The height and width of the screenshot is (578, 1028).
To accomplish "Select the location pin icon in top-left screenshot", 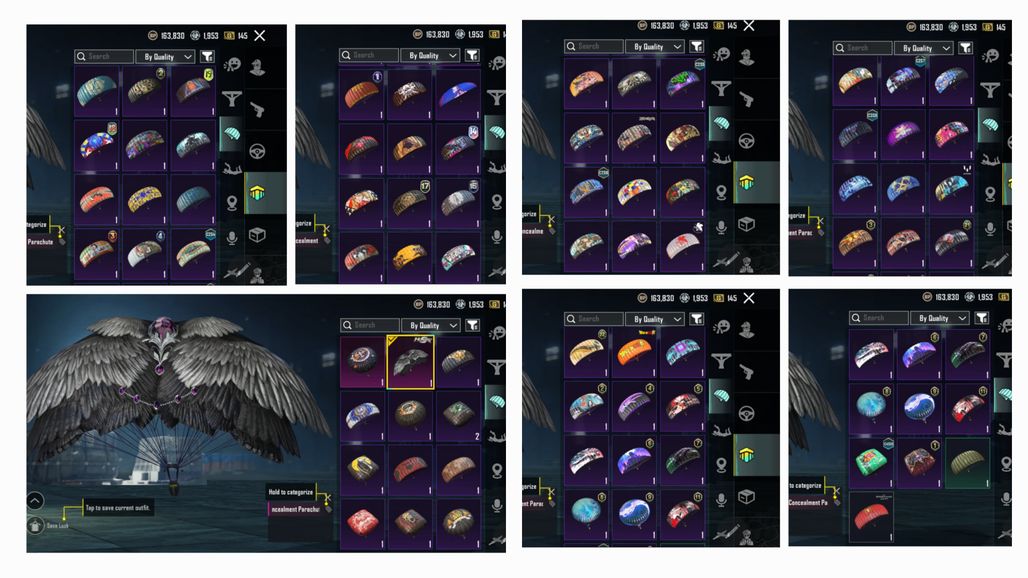I will point(232,202).
